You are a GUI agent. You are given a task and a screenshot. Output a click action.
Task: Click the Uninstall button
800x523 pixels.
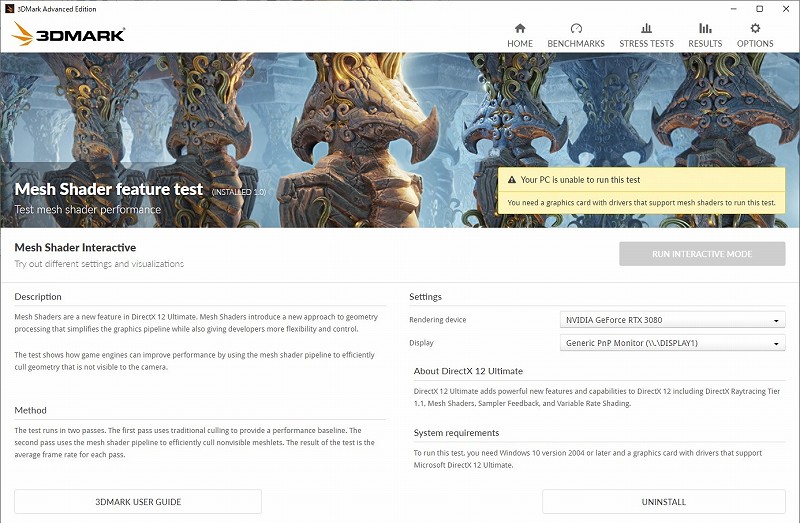(x=663, y=502)
